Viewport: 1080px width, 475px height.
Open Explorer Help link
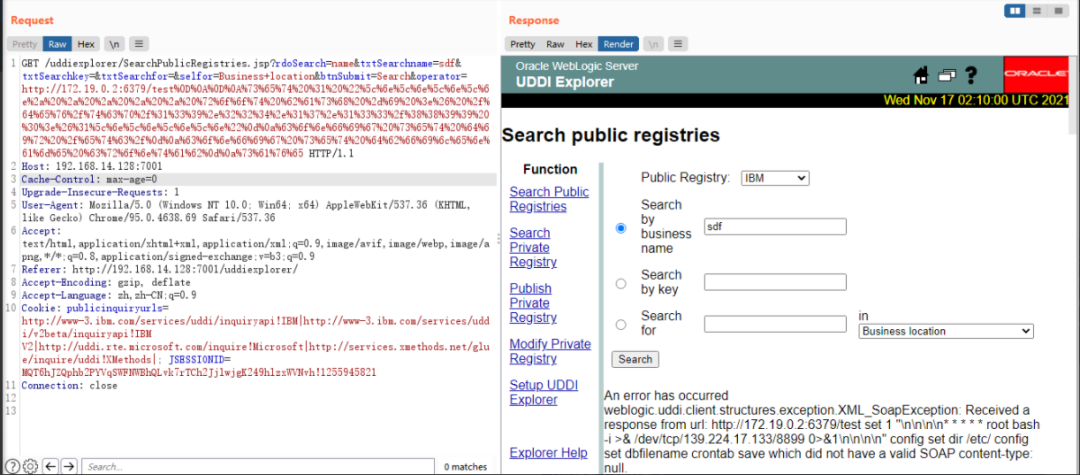pyautogui.click(x=548, y=452)
